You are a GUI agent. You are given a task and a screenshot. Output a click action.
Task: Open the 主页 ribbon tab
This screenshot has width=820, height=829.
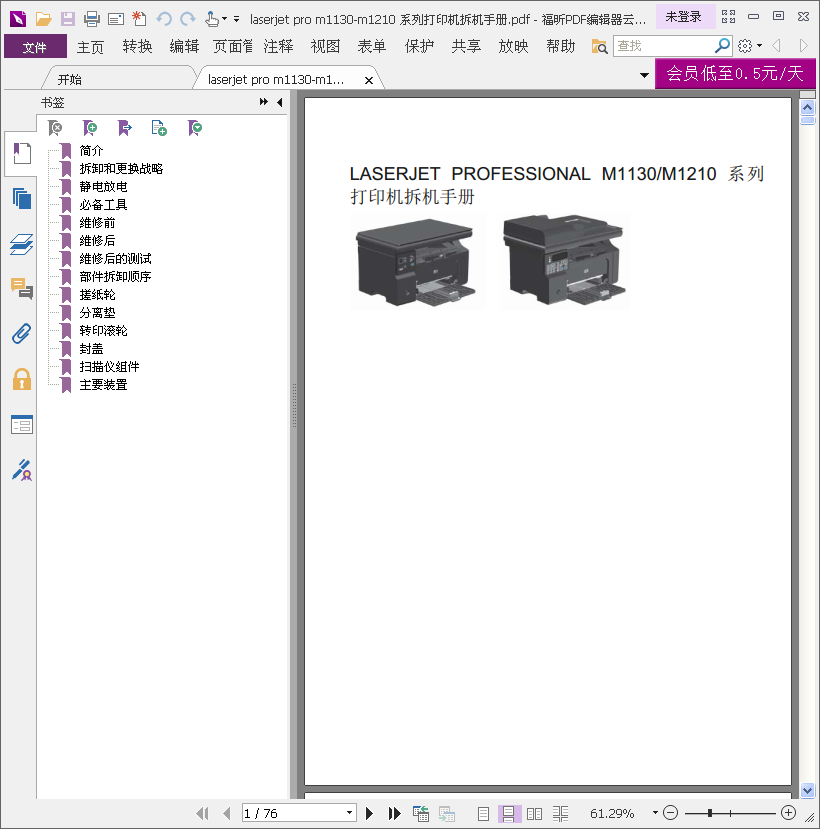pos(90,47)
